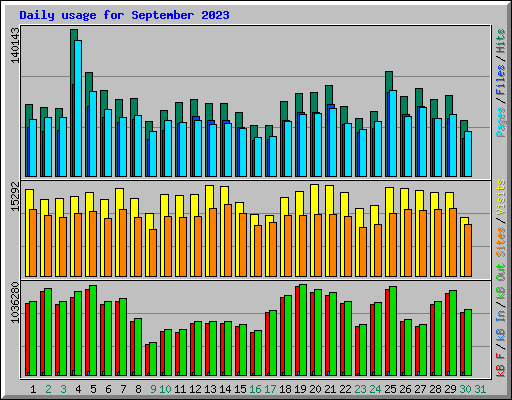Click the green kB Out bar for day 19
This screenshot has width=512, height=400.
303,330
